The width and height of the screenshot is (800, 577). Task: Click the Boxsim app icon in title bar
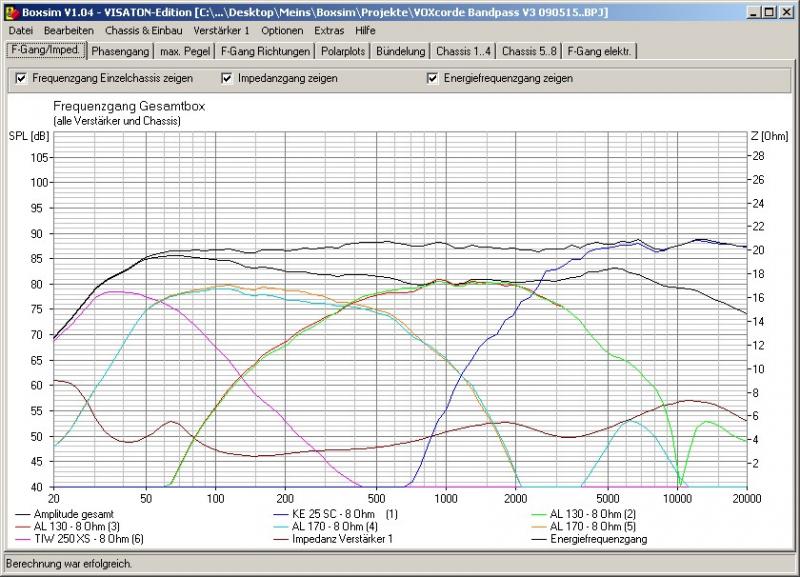[11, 11]
